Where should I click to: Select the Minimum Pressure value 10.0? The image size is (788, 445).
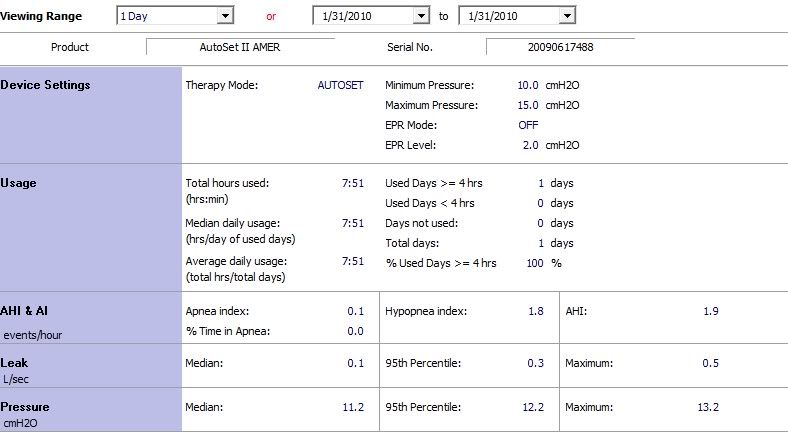(528, 85)
